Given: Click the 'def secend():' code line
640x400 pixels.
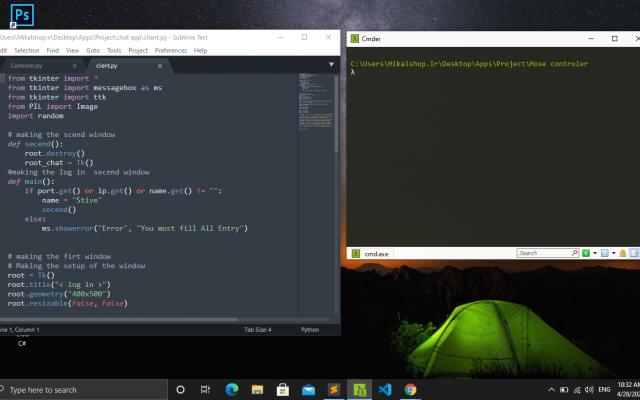Looking at the screenshot, I should pyautogui.click(x=35, y=144).
